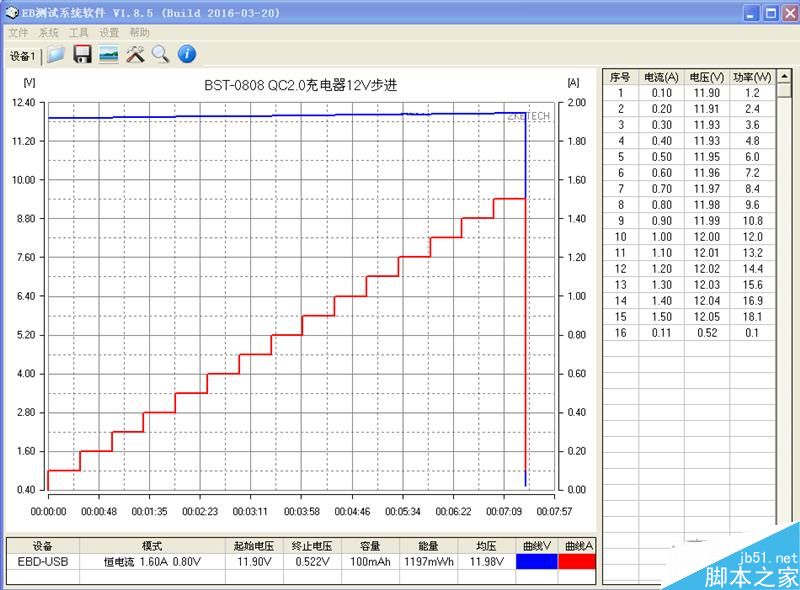Select row 3 power value 3.6
The width and height of the screenshot is (800, 590).
(752, 125)
